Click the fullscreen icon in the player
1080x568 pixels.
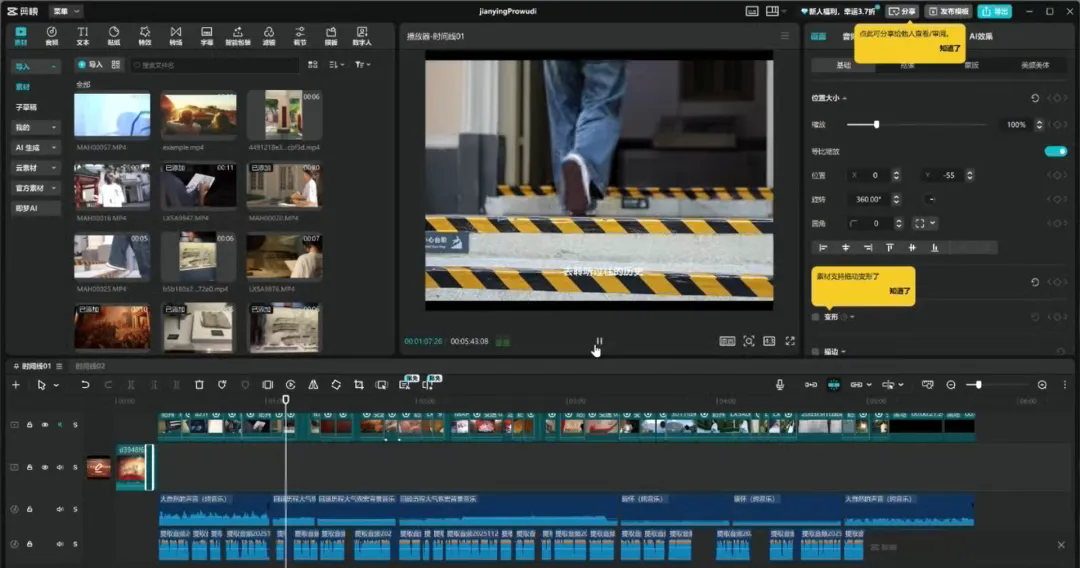(x=790, y=341)
